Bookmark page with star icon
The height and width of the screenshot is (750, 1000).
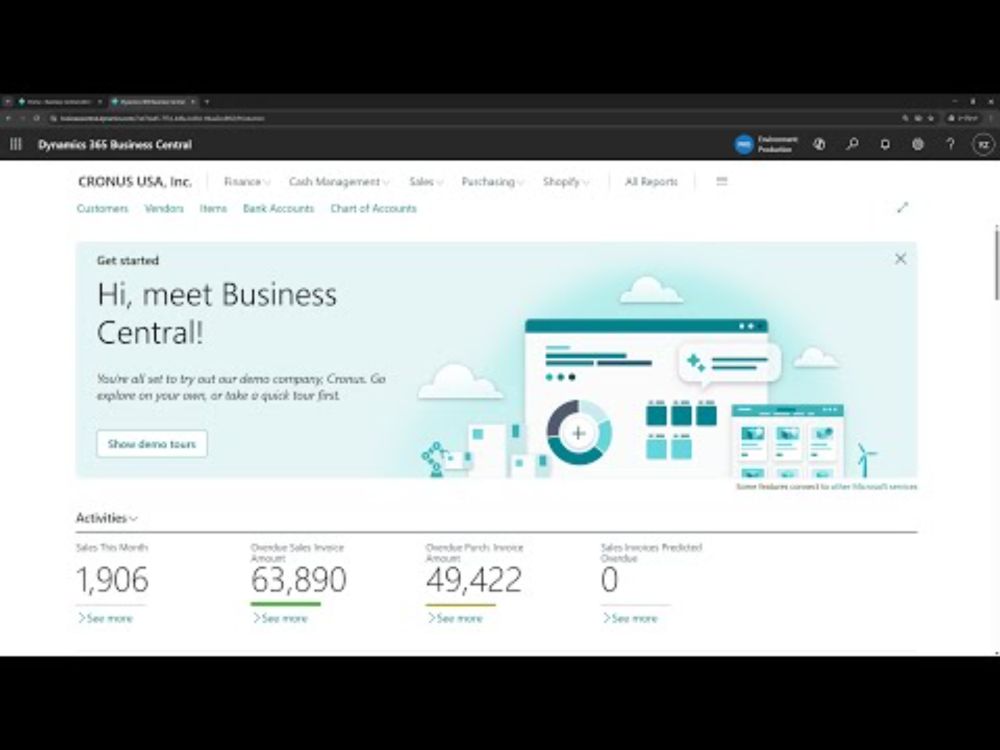click(x=931, y=118)
